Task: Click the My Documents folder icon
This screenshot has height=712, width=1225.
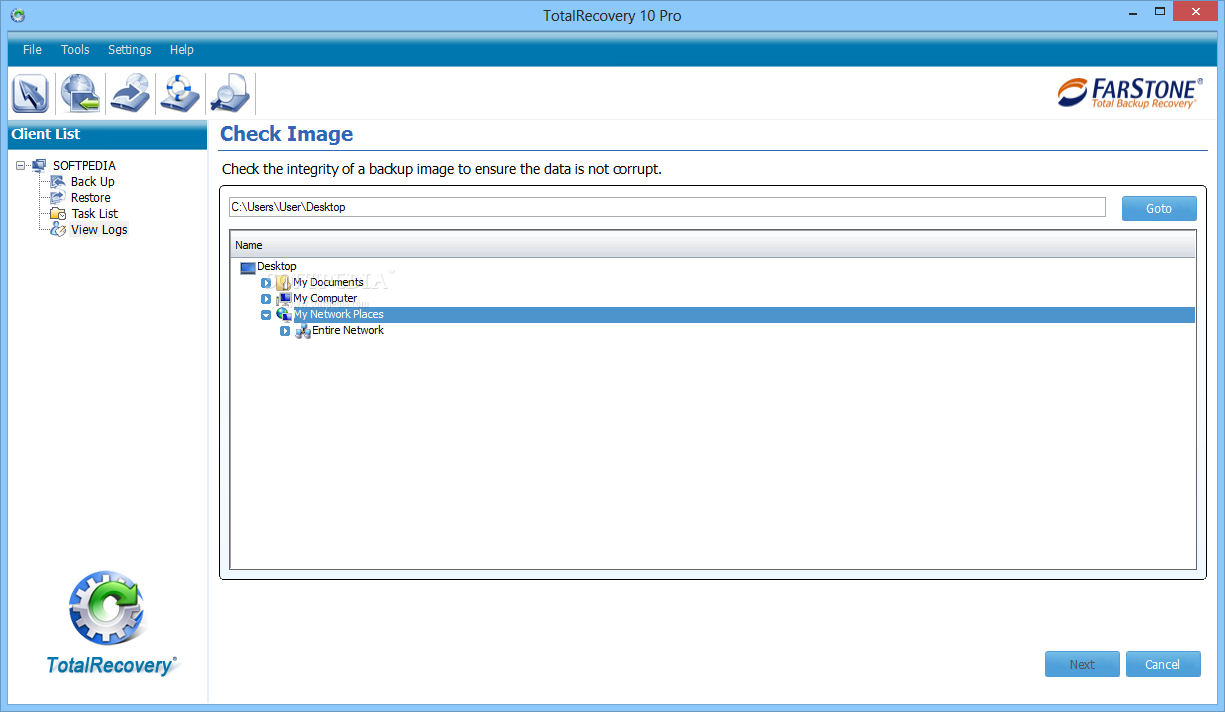Action: pos(283,283)
